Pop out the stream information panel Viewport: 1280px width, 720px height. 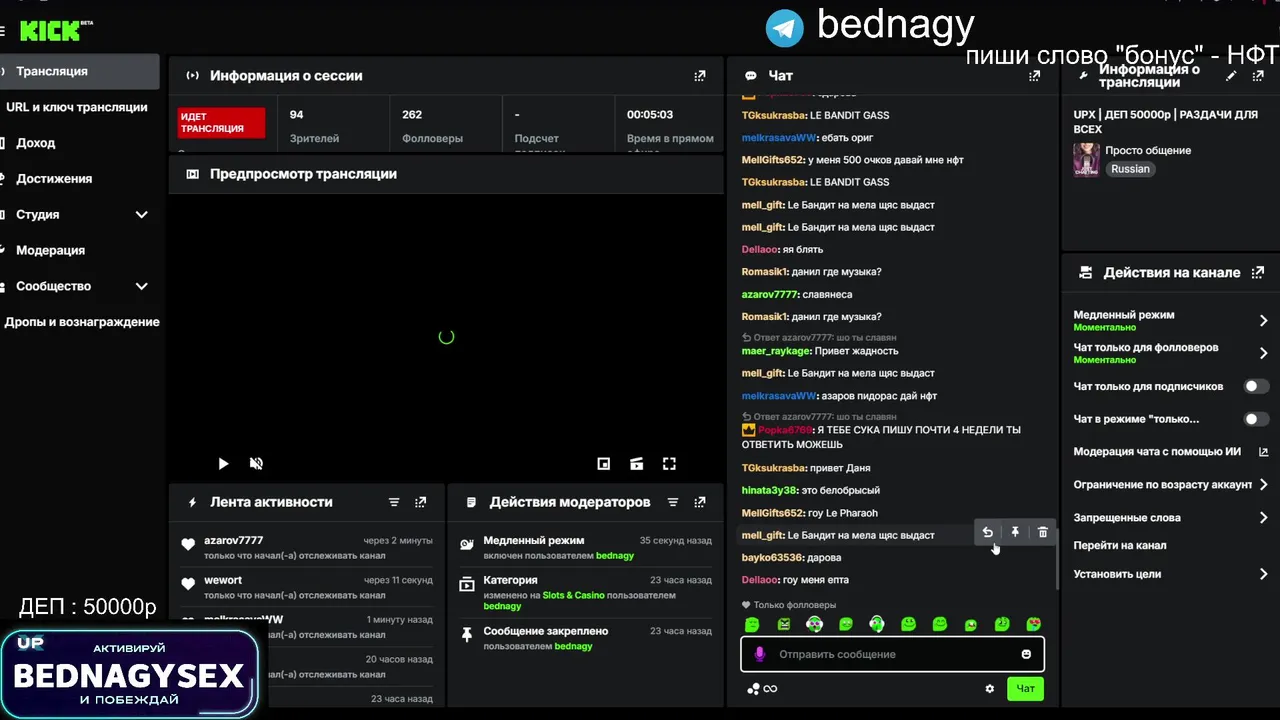coord(1259,76)
